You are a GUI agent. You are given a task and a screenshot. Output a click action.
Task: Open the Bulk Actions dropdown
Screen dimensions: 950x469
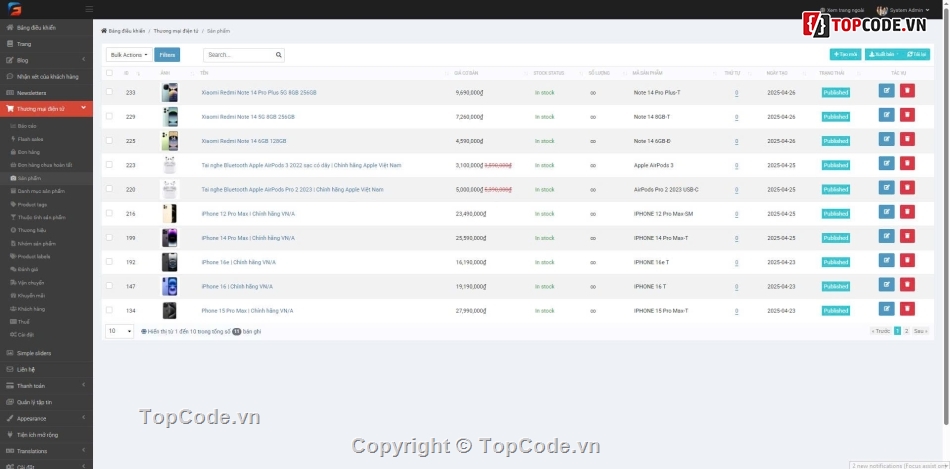point(130,55)
